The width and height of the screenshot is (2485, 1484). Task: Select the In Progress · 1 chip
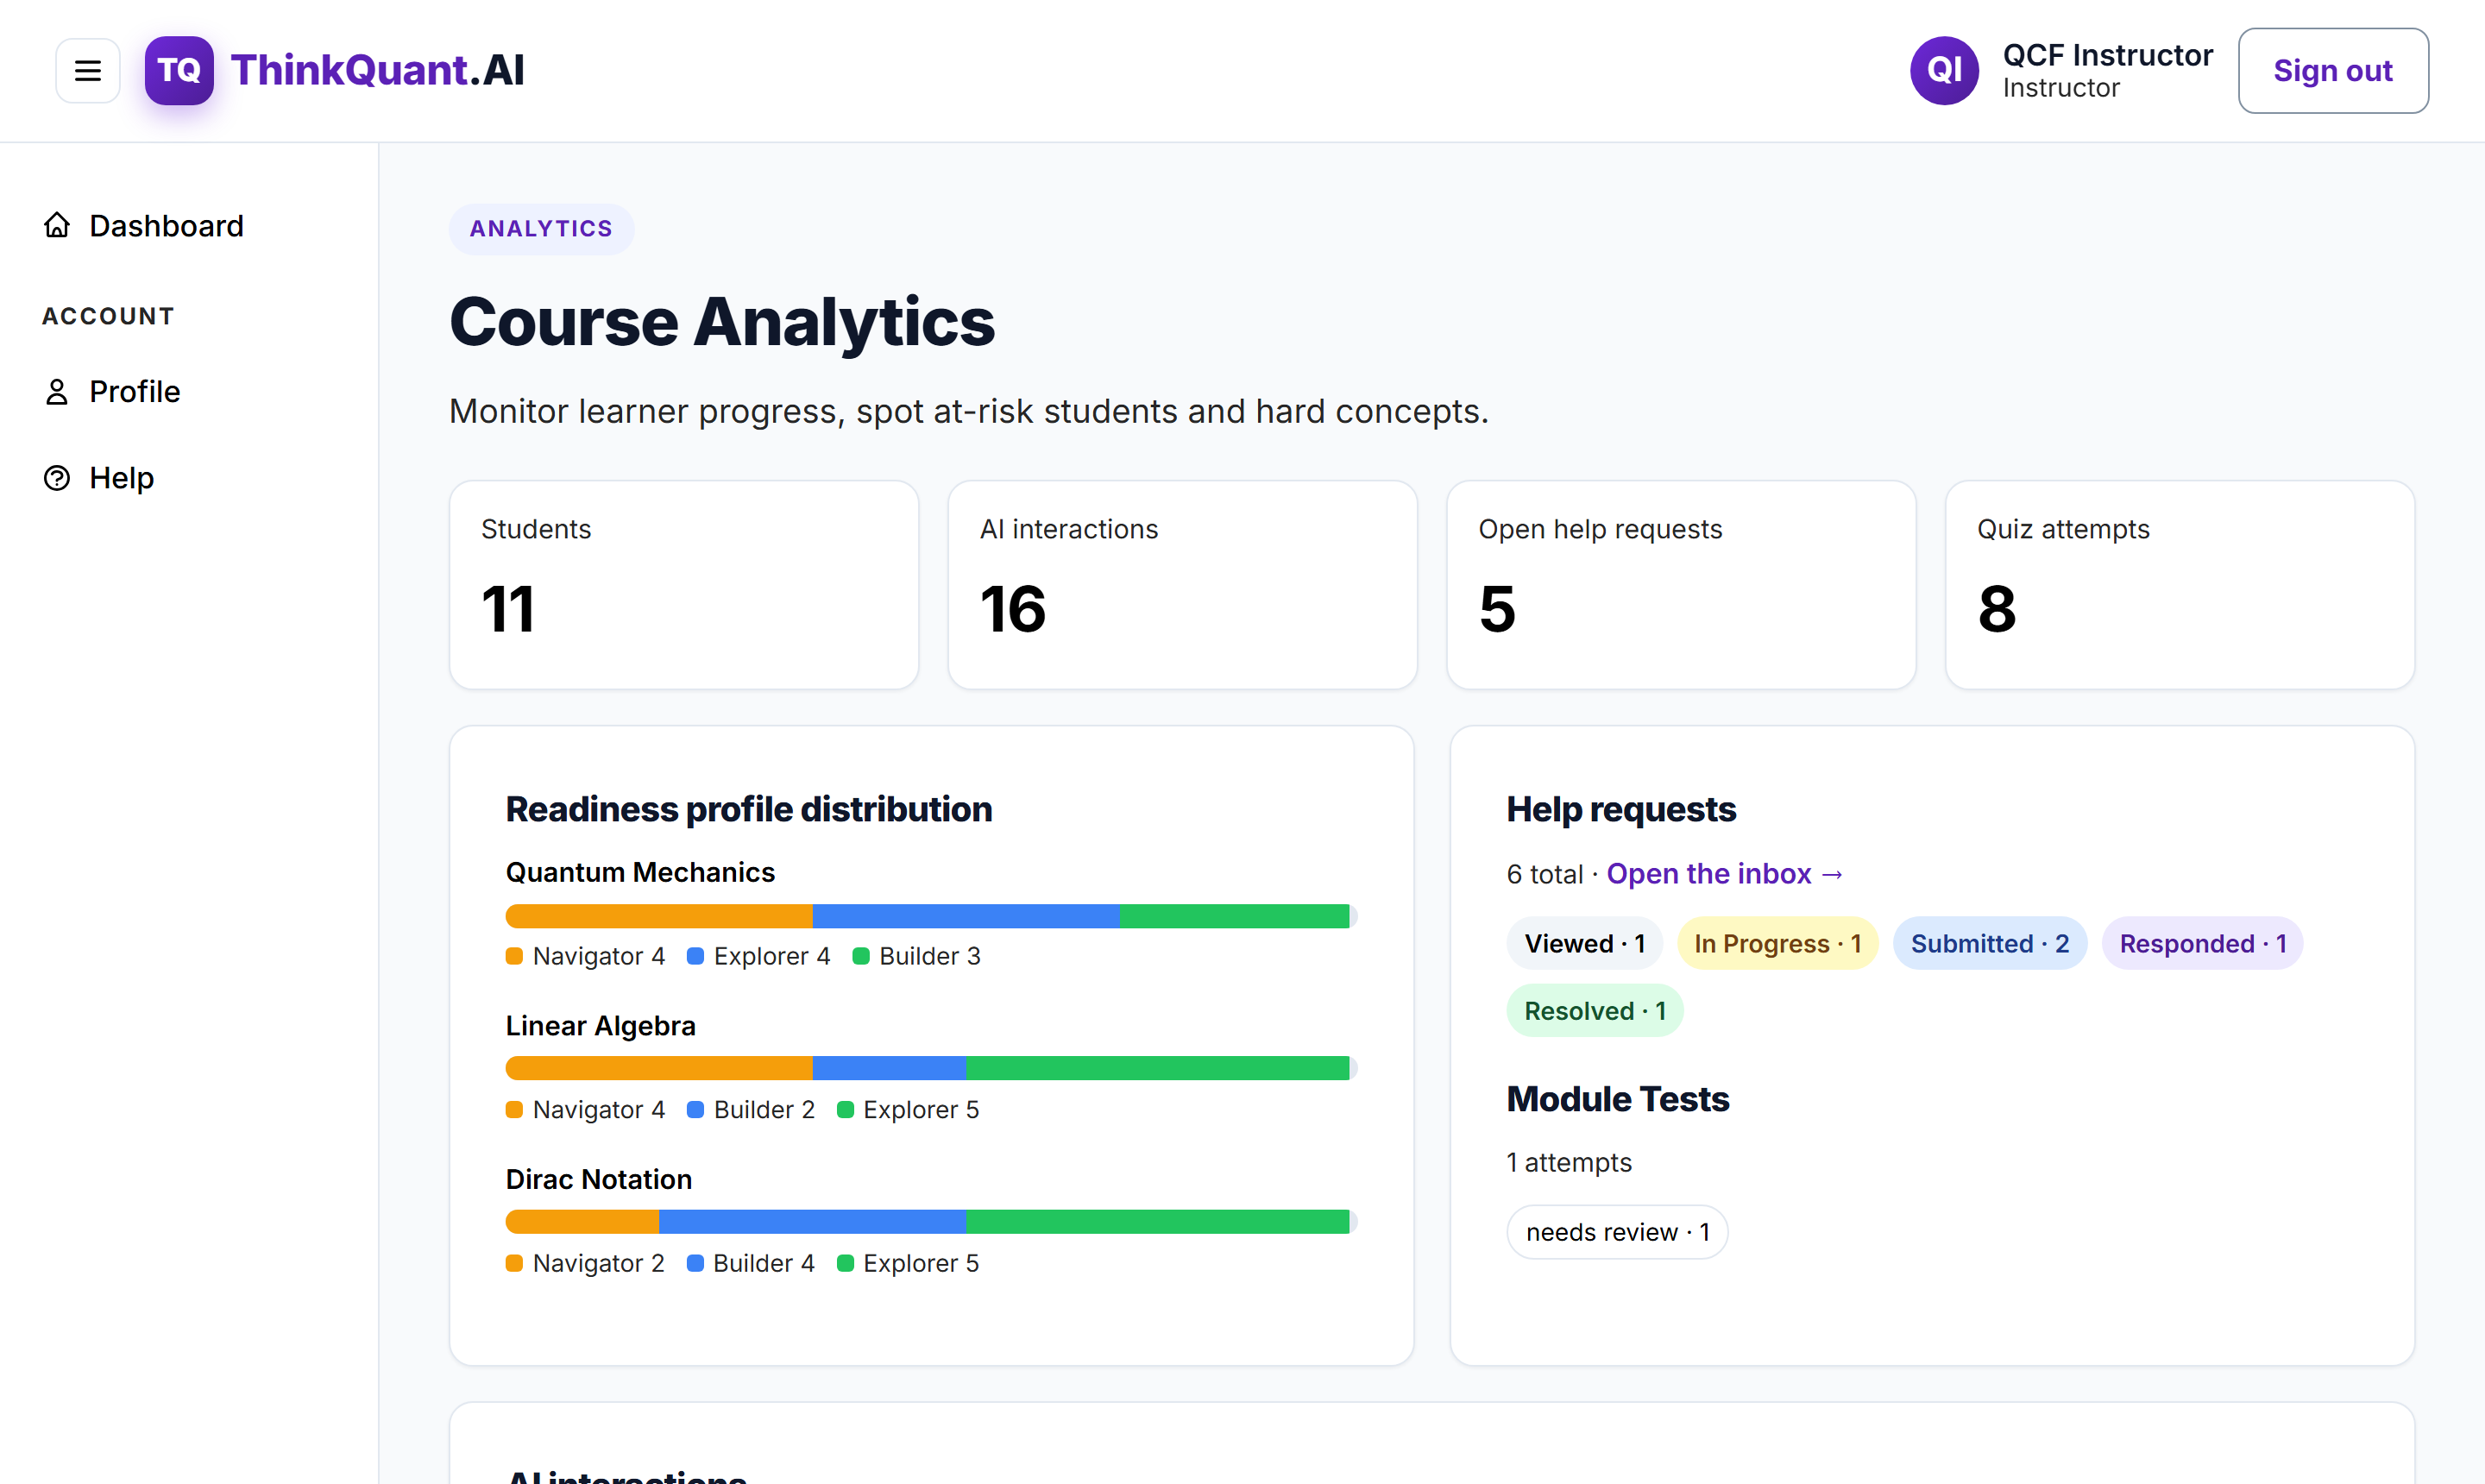(1777, 943)
